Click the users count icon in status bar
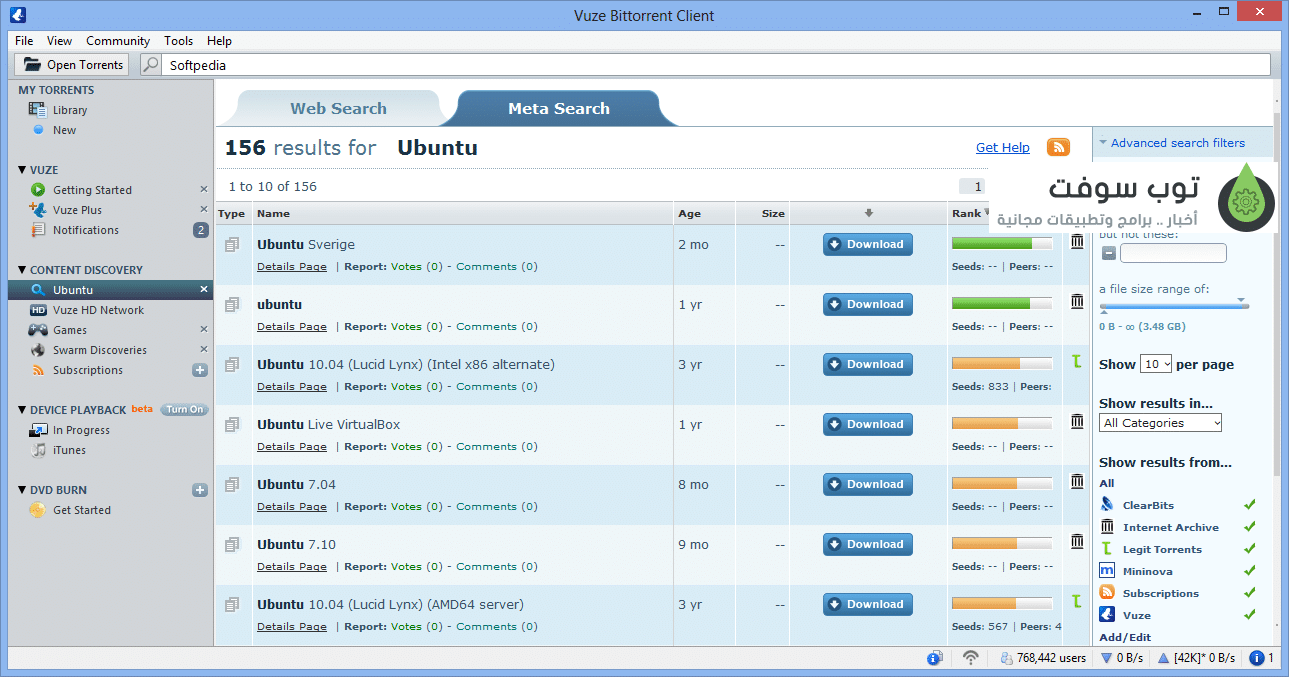Screen dimensions: 1289x677 coord(1007,658)
